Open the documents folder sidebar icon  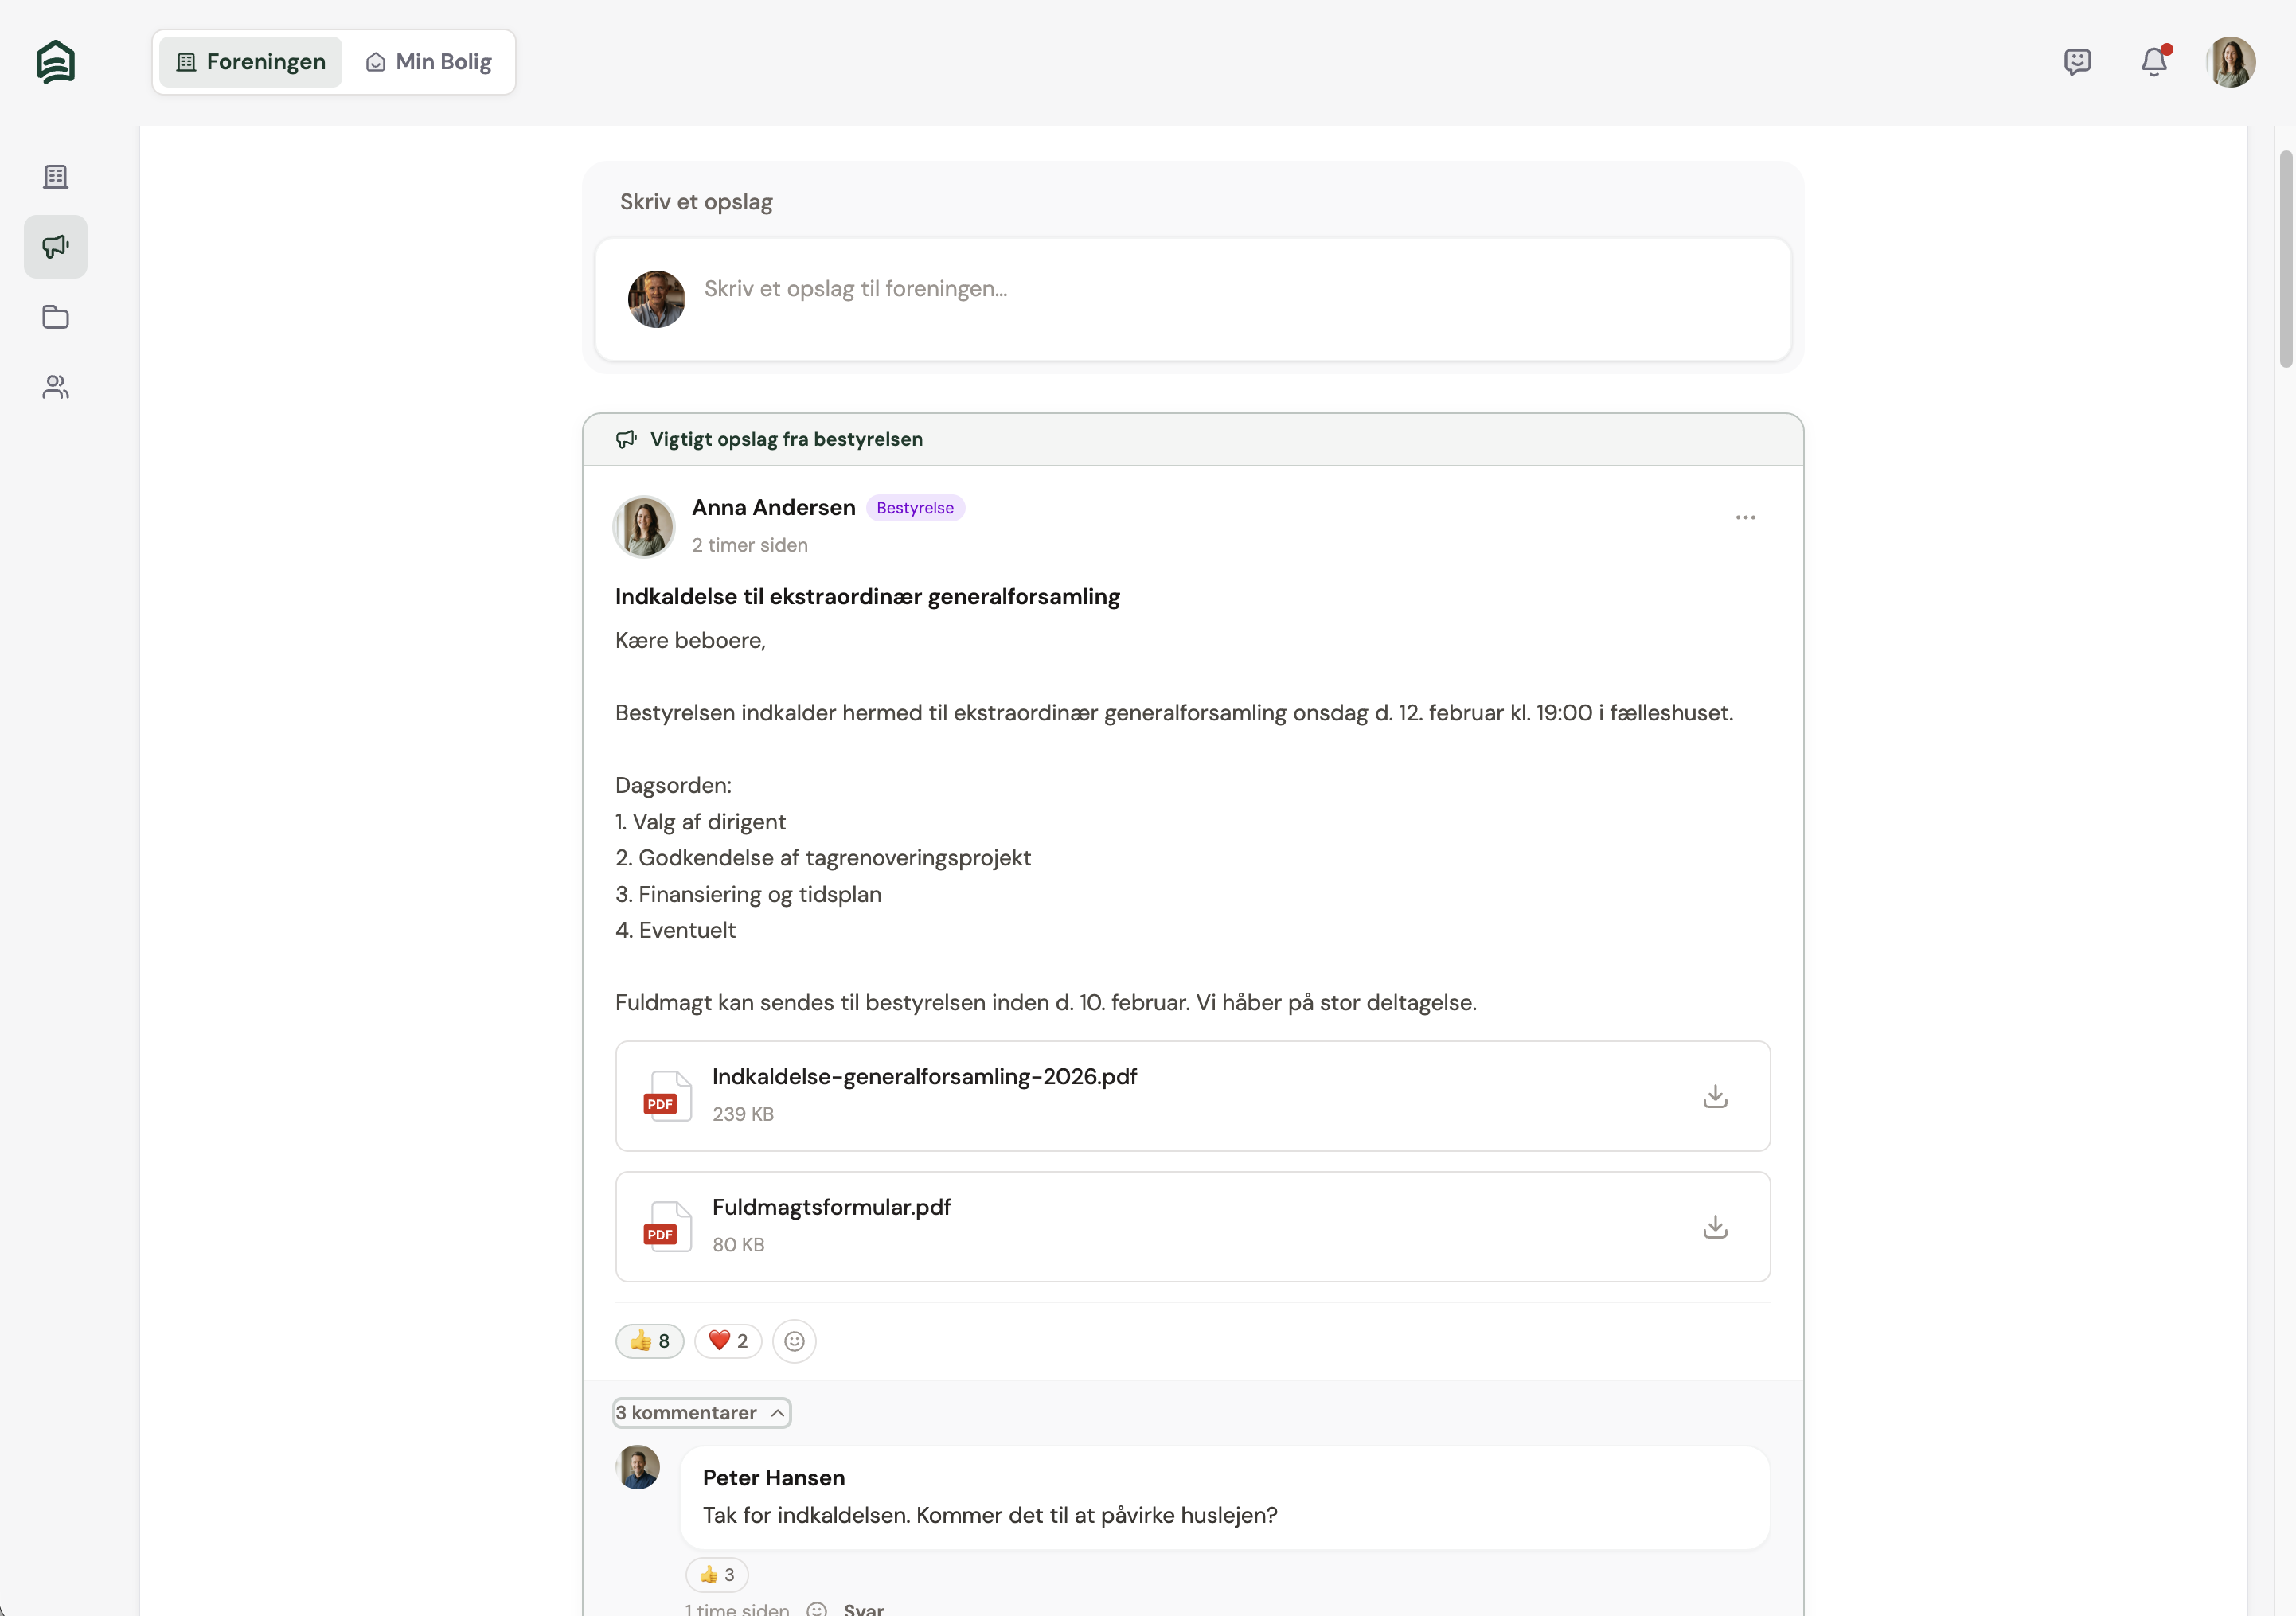pyautogui.click(x=56, y=317)
